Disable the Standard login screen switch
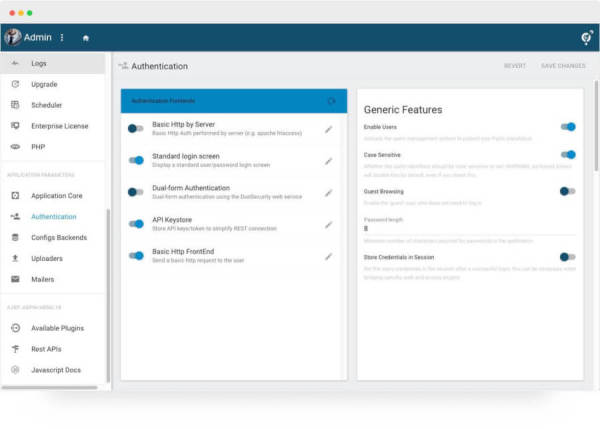Viewport: 600px width, 429px height. coord(136,160)
